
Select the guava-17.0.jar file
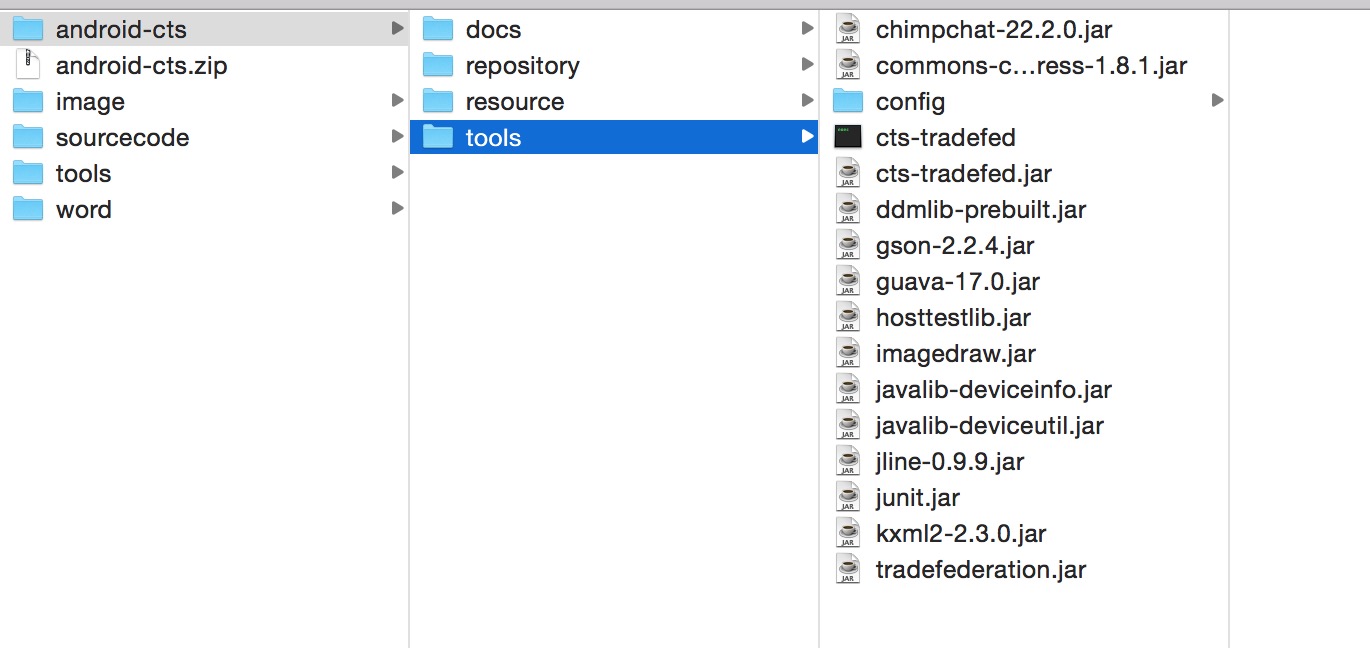pos(1024,281)
